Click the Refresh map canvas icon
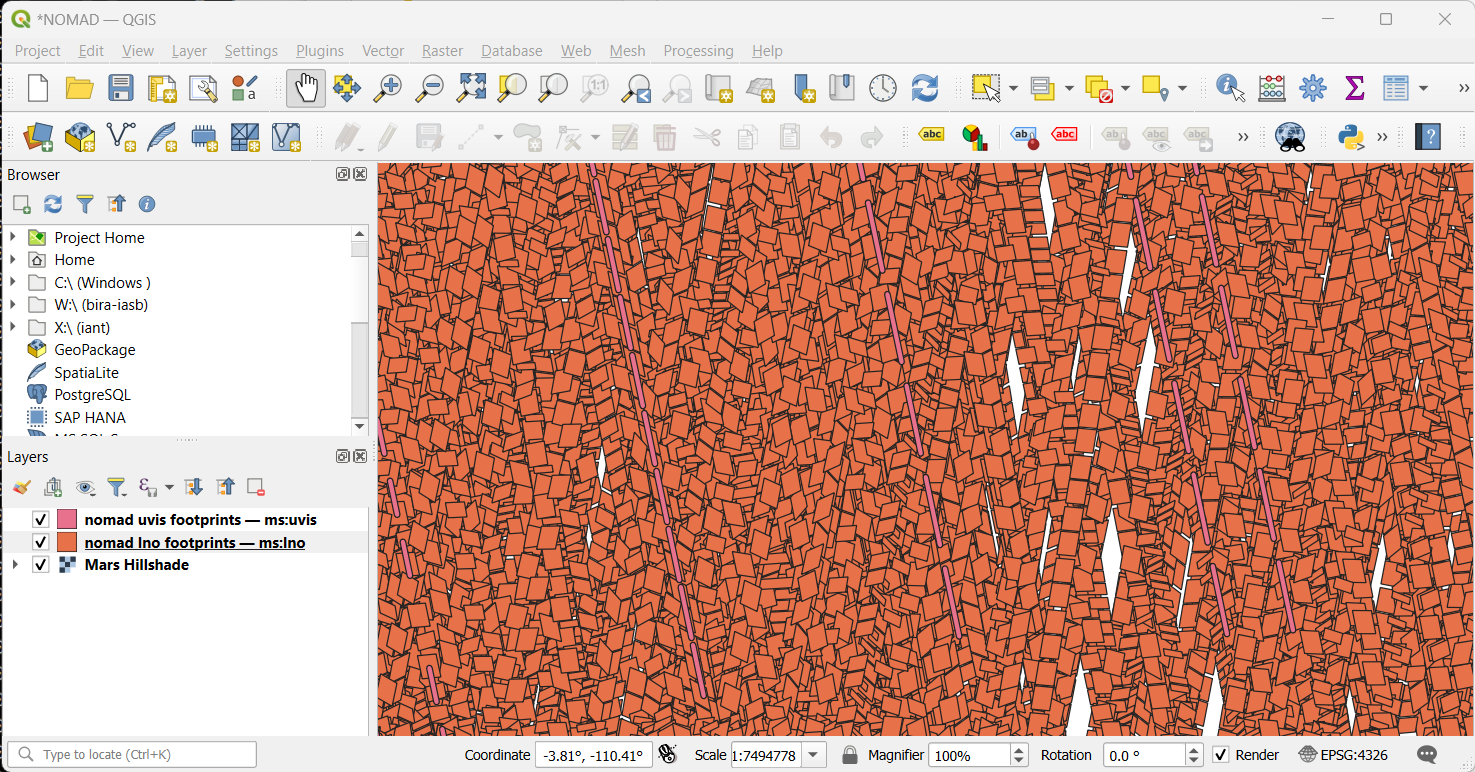The width and height of the screenshot is (1475, 772). pos(925,88)
